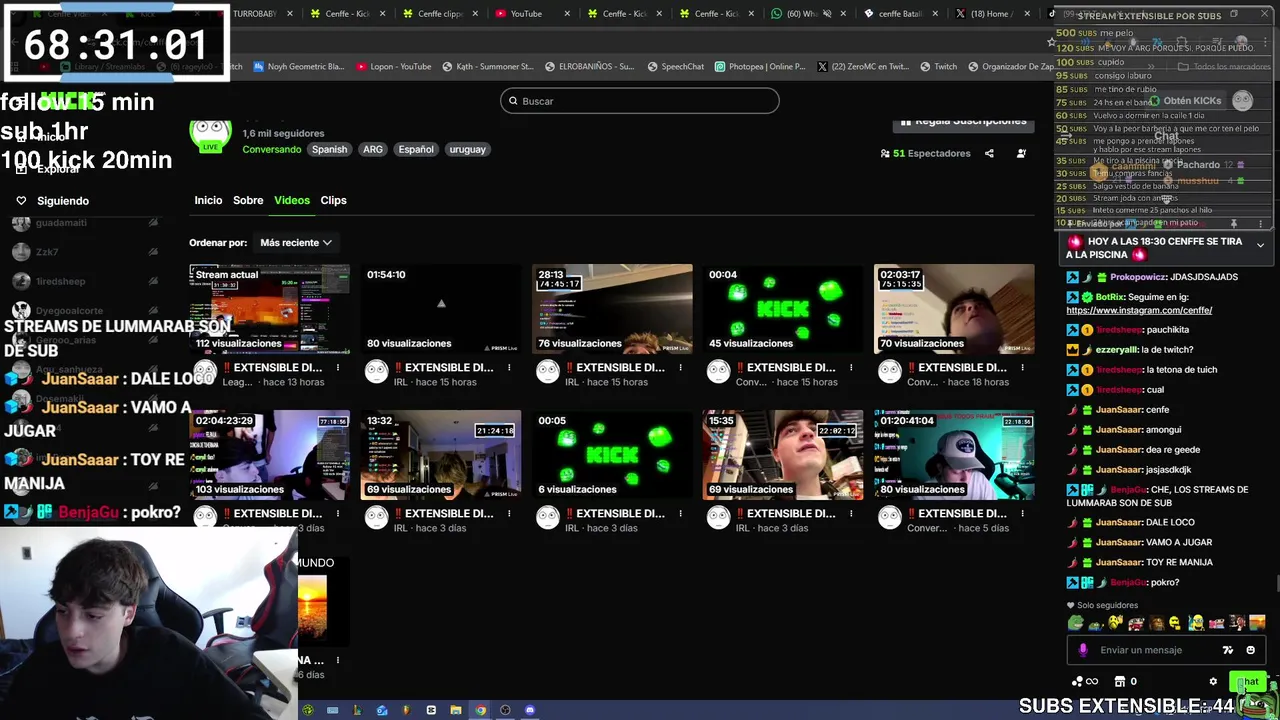Open share icon next to Espectadores
The height and width of the screenshot is (720, 1280).
989,153
